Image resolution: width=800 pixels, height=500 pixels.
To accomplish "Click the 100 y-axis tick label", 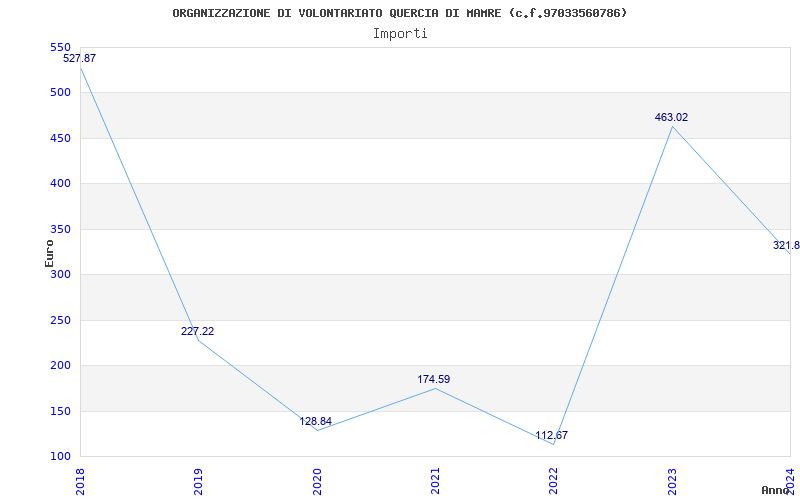I will point(60,457).
